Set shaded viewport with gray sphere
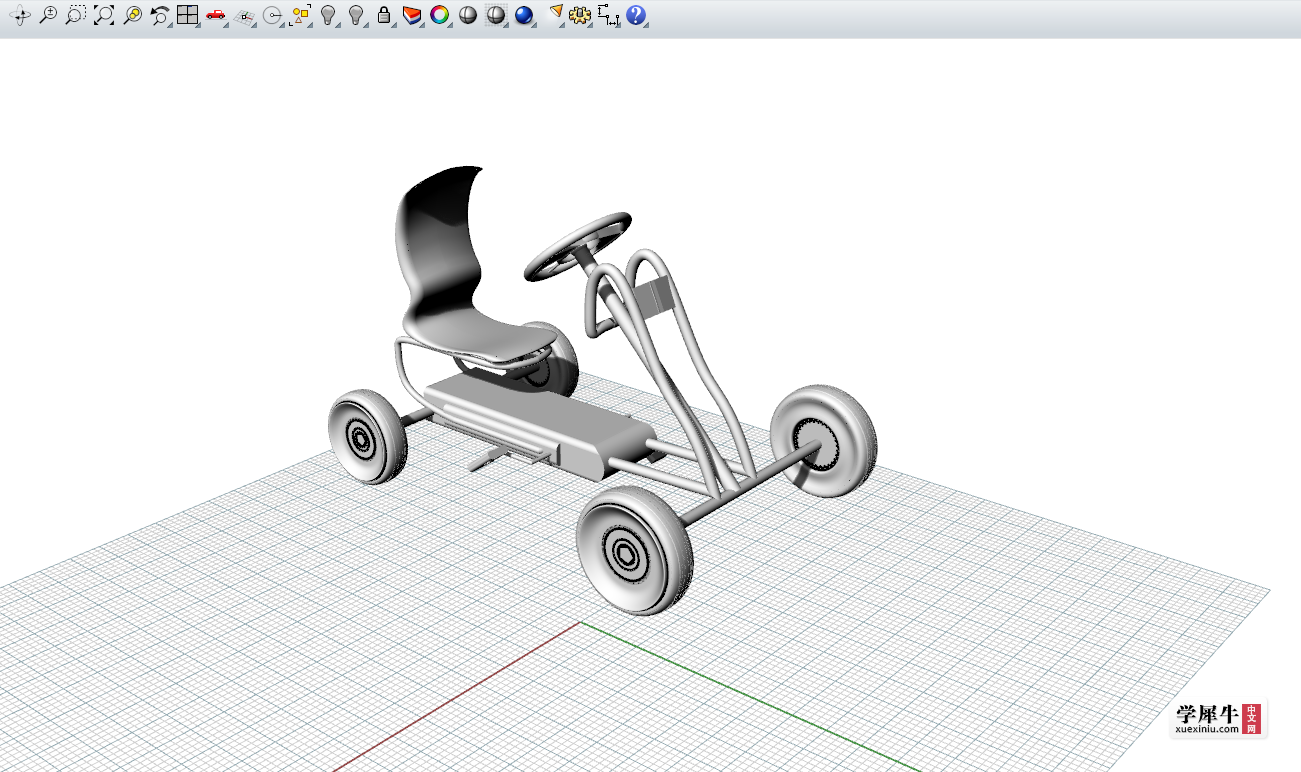 [467, 15]
